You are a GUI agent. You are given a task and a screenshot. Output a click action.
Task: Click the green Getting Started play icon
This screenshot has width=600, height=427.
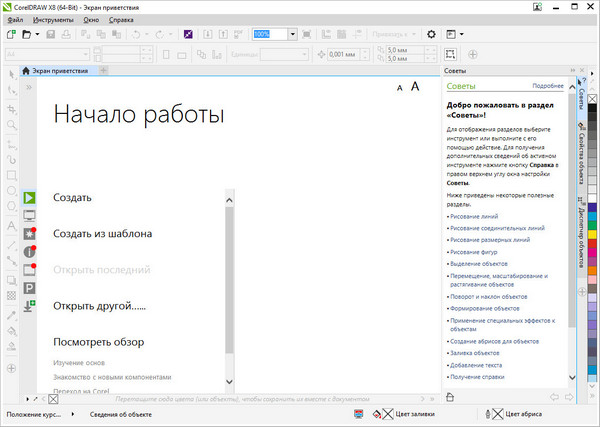point(29,198)
